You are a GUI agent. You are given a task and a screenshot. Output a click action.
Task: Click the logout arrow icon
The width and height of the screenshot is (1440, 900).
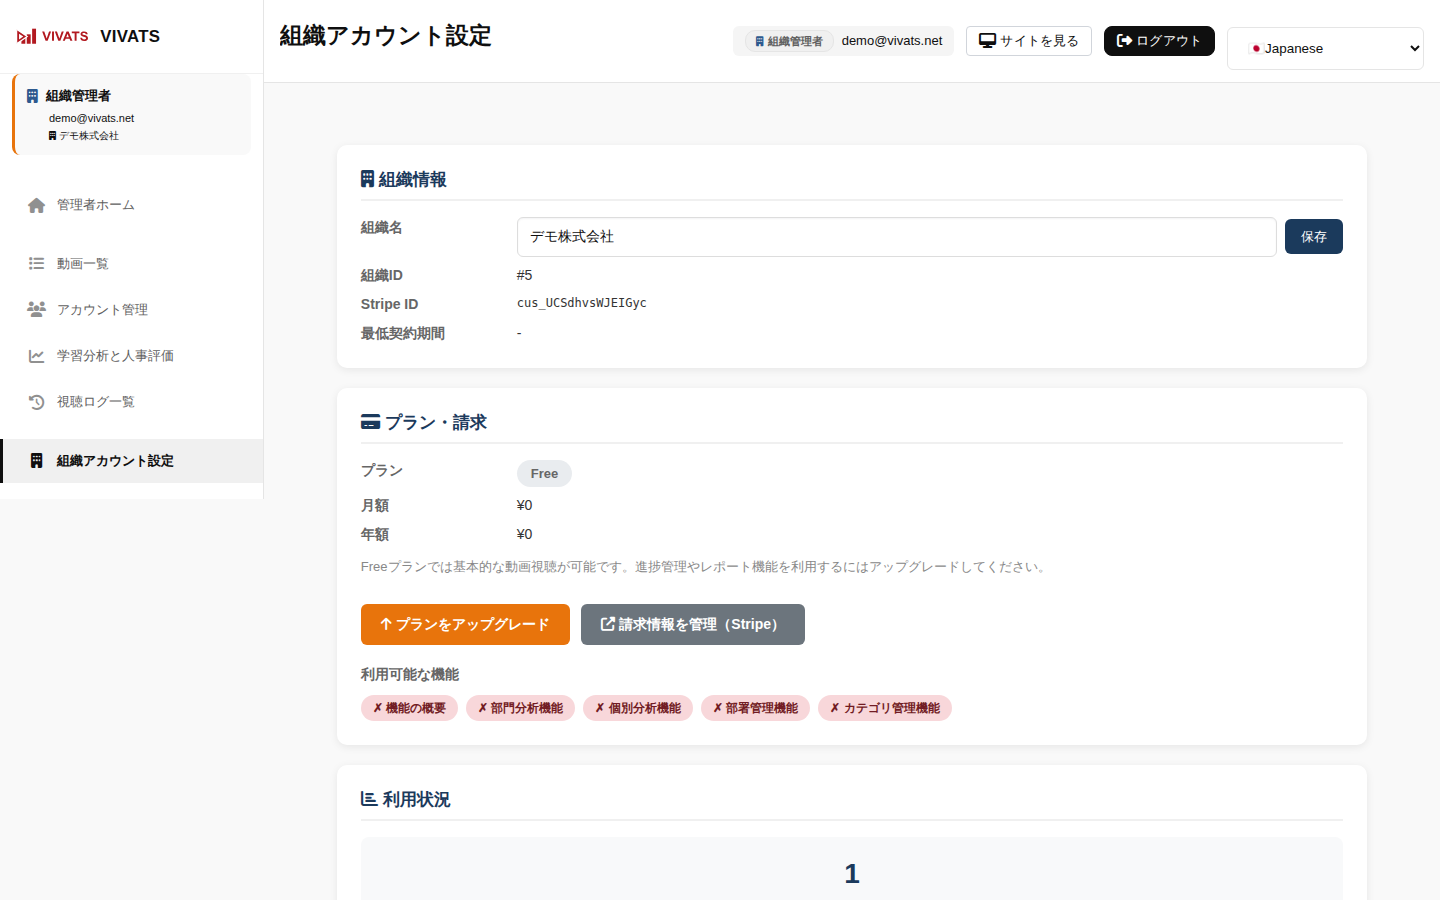click(1124, 41)
